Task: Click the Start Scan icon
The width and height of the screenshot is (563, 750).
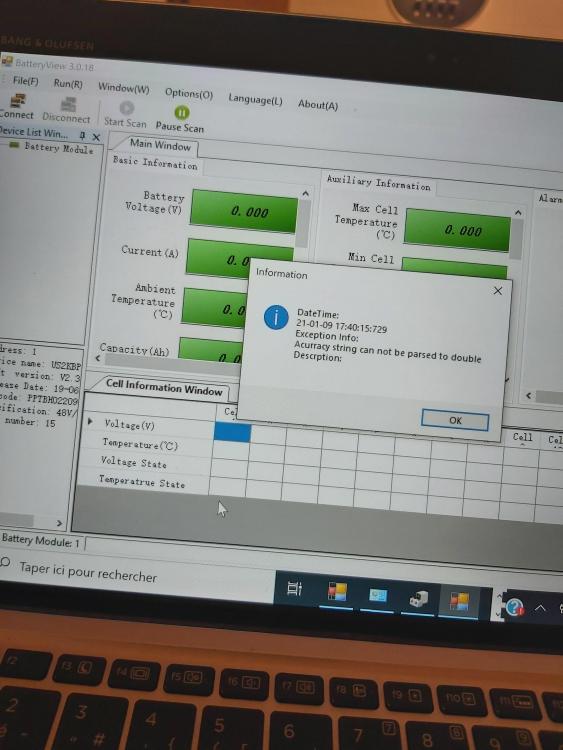Action: 127,108
